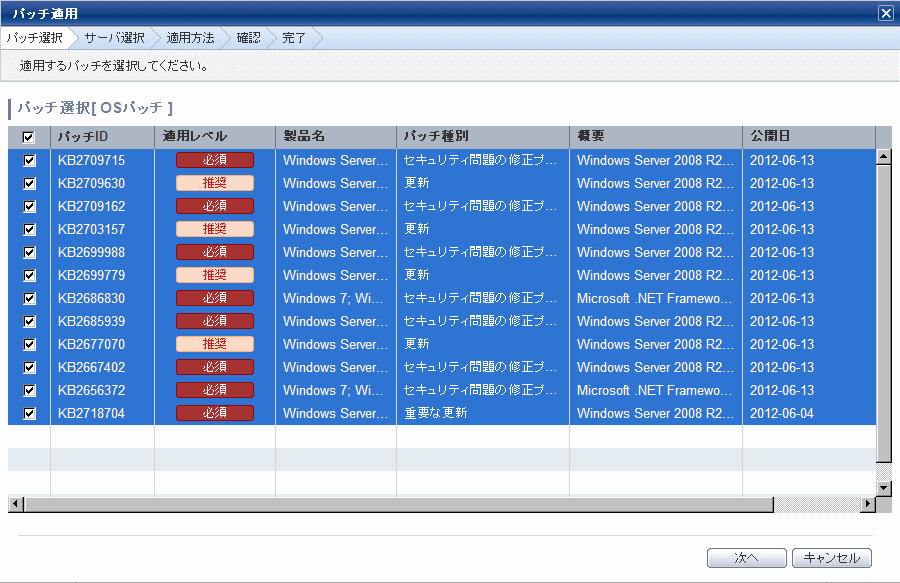Screen dimensions: 900x583
Task: Click the キャンセル button
Action: pos(832,558)
